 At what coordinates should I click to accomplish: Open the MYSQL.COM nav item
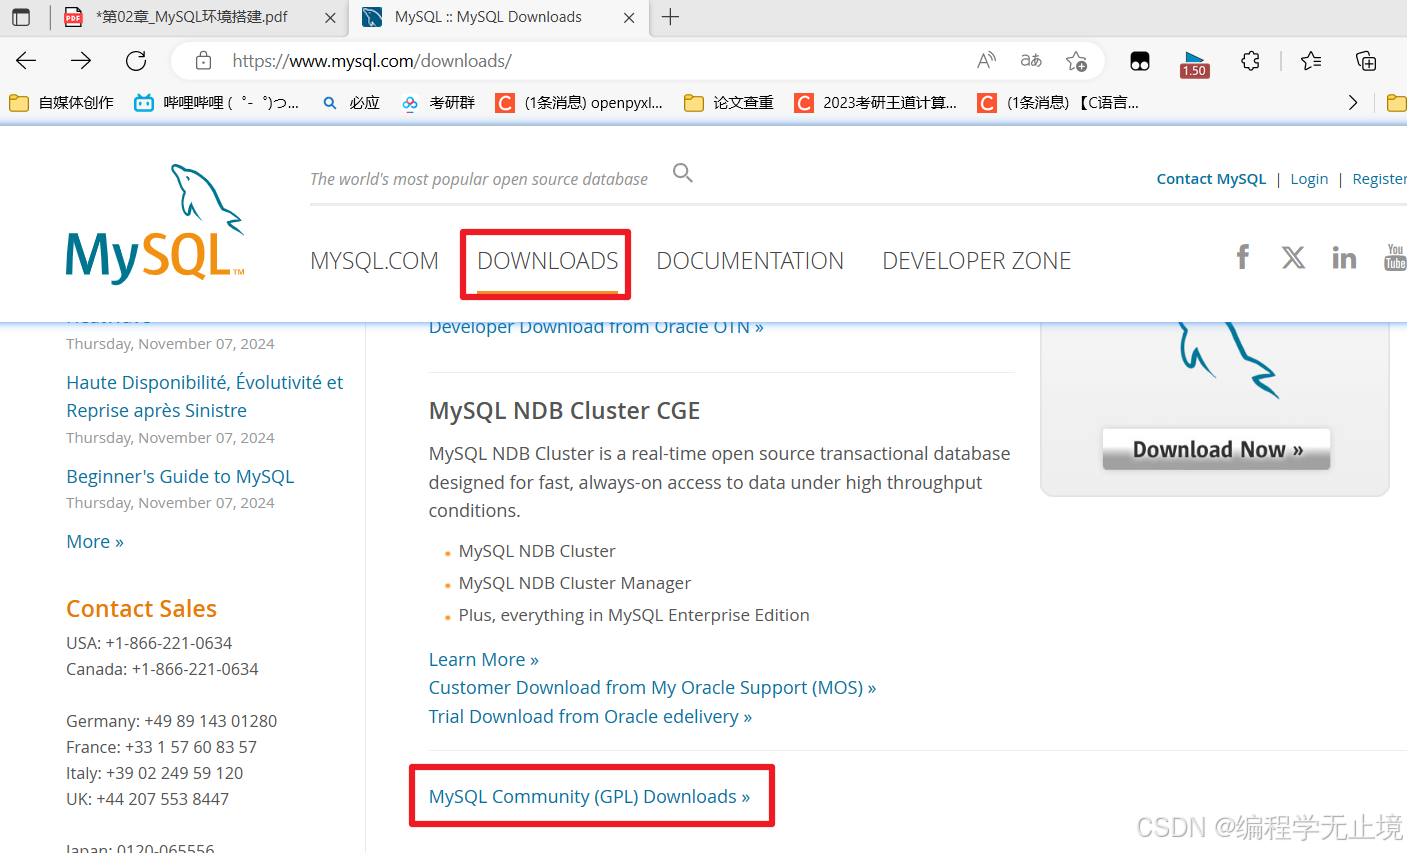[374, 261]
